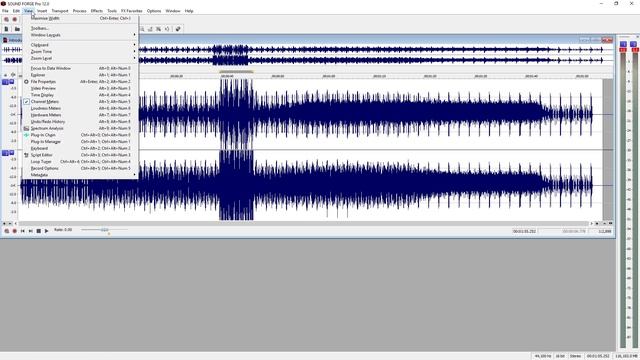Toggle Hardware Meters window

click(x=80, y=115)
